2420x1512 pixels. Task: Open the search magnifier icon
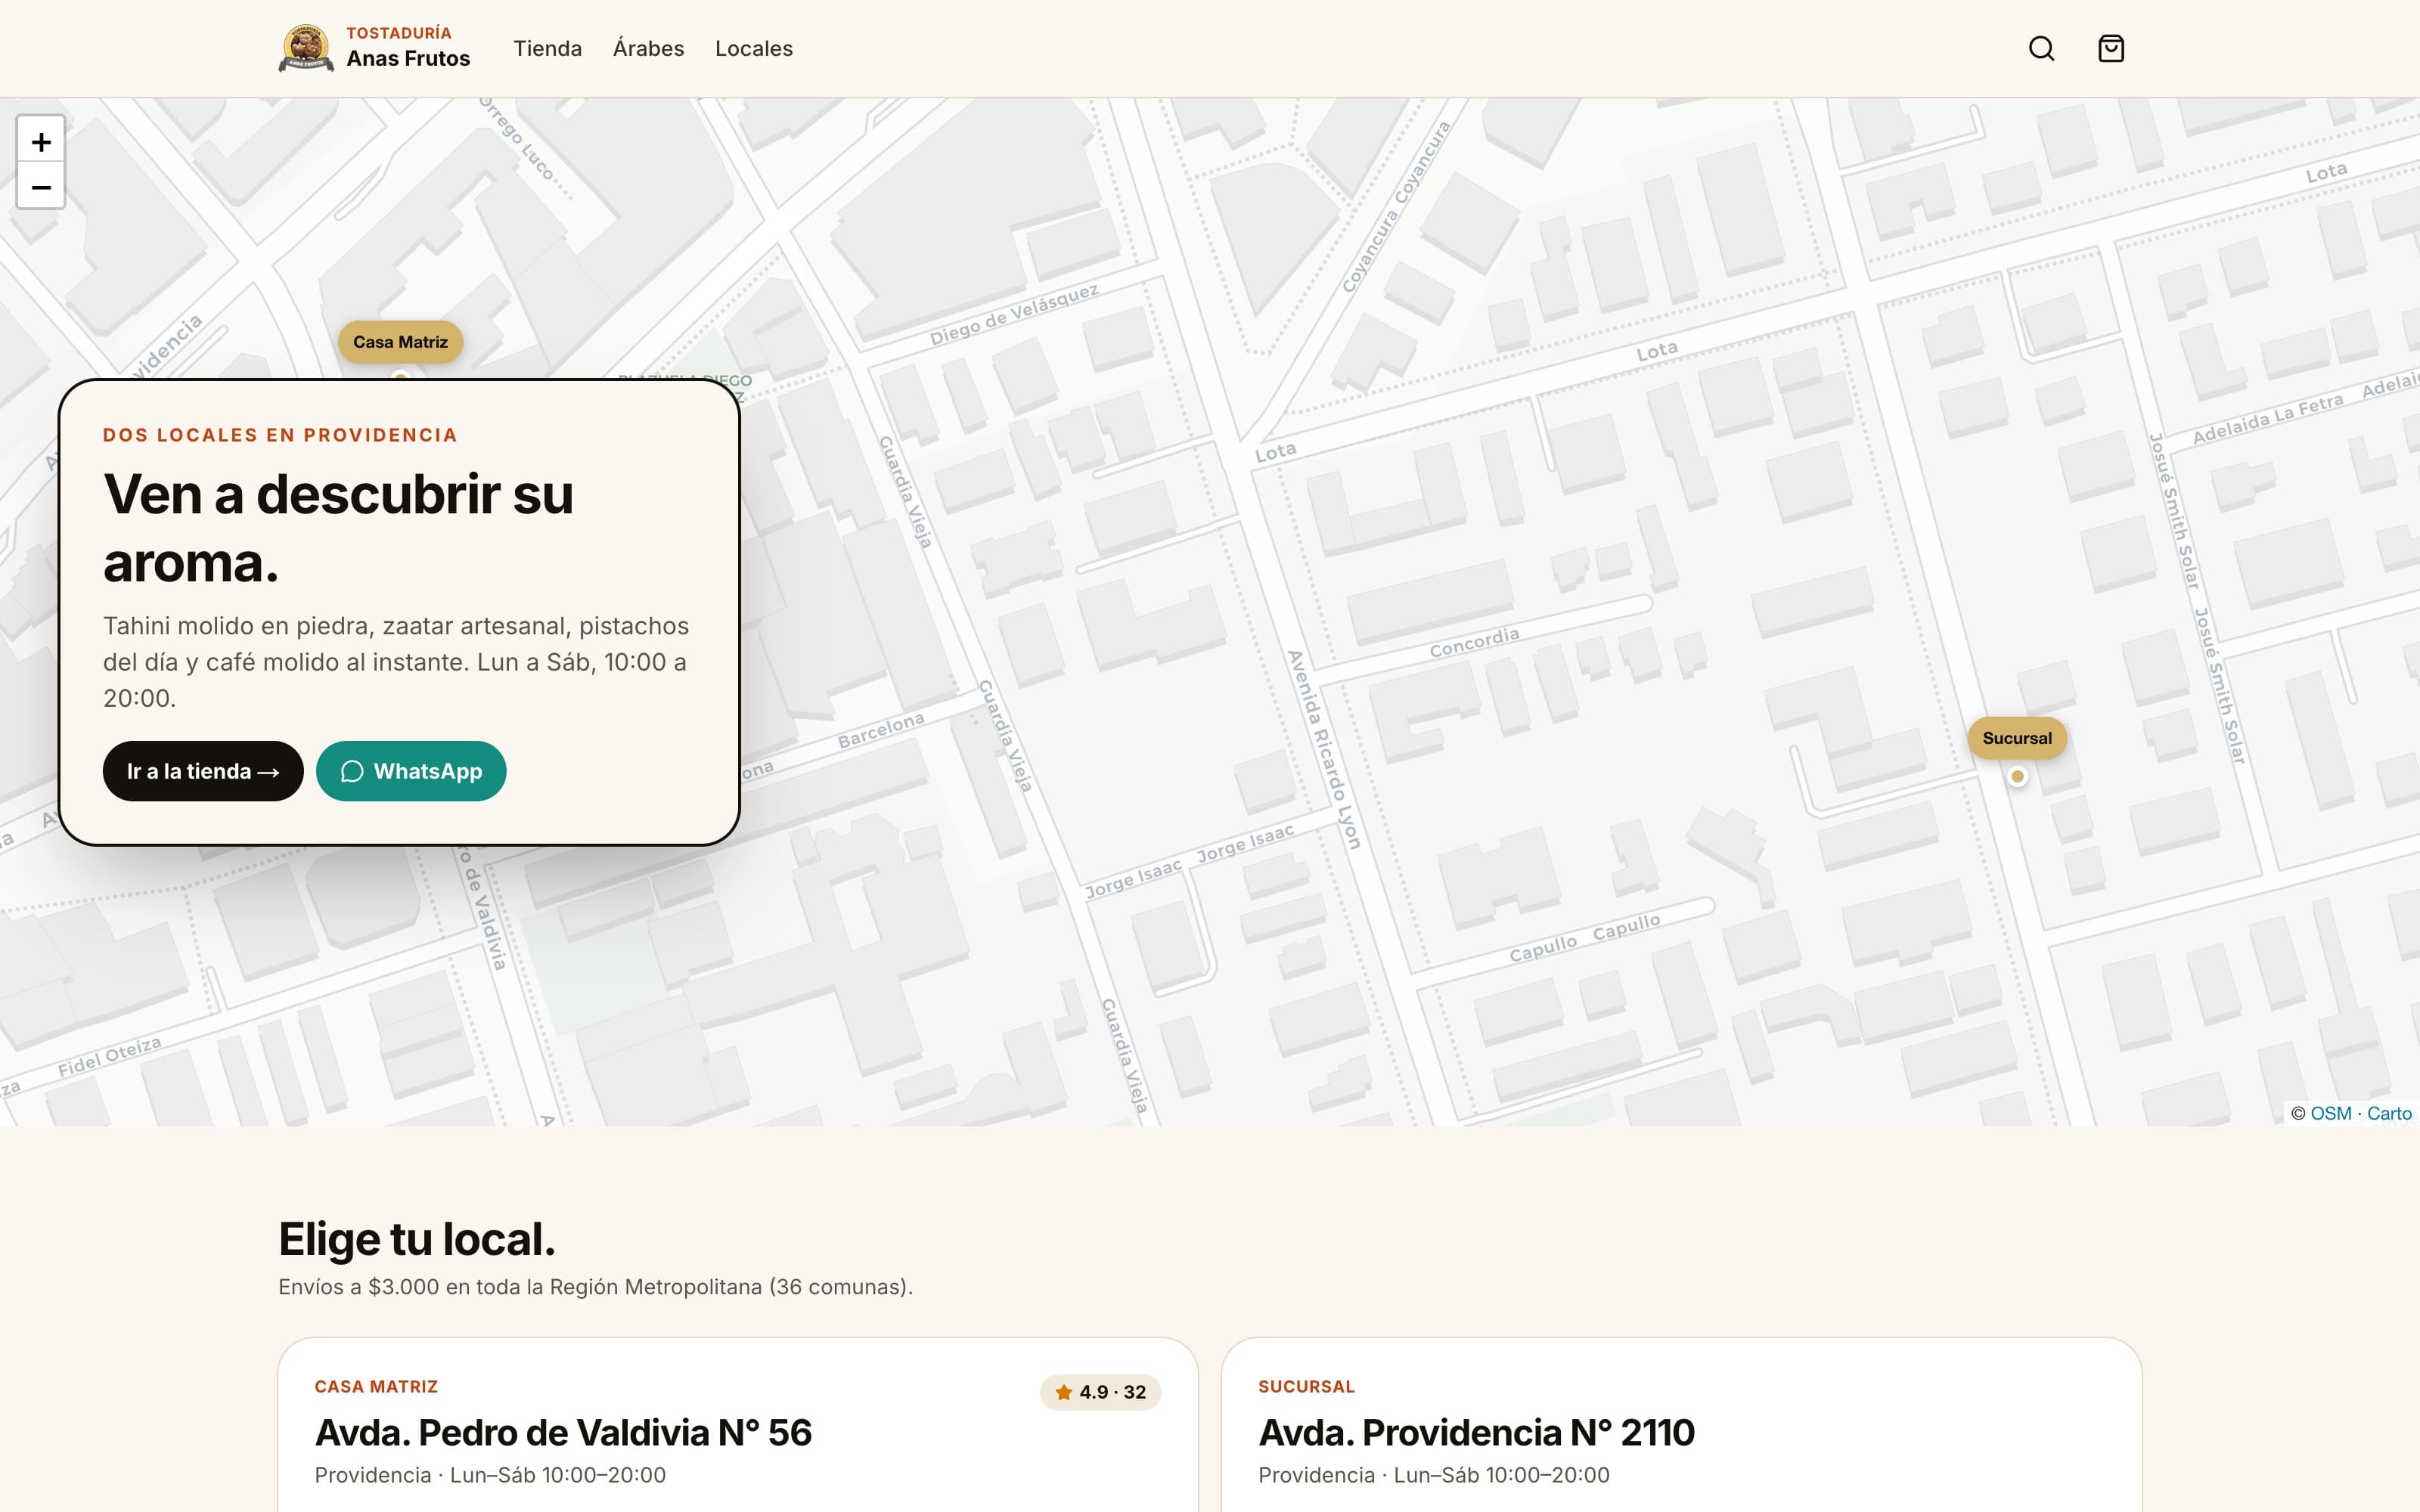(x=2041, y=48)
